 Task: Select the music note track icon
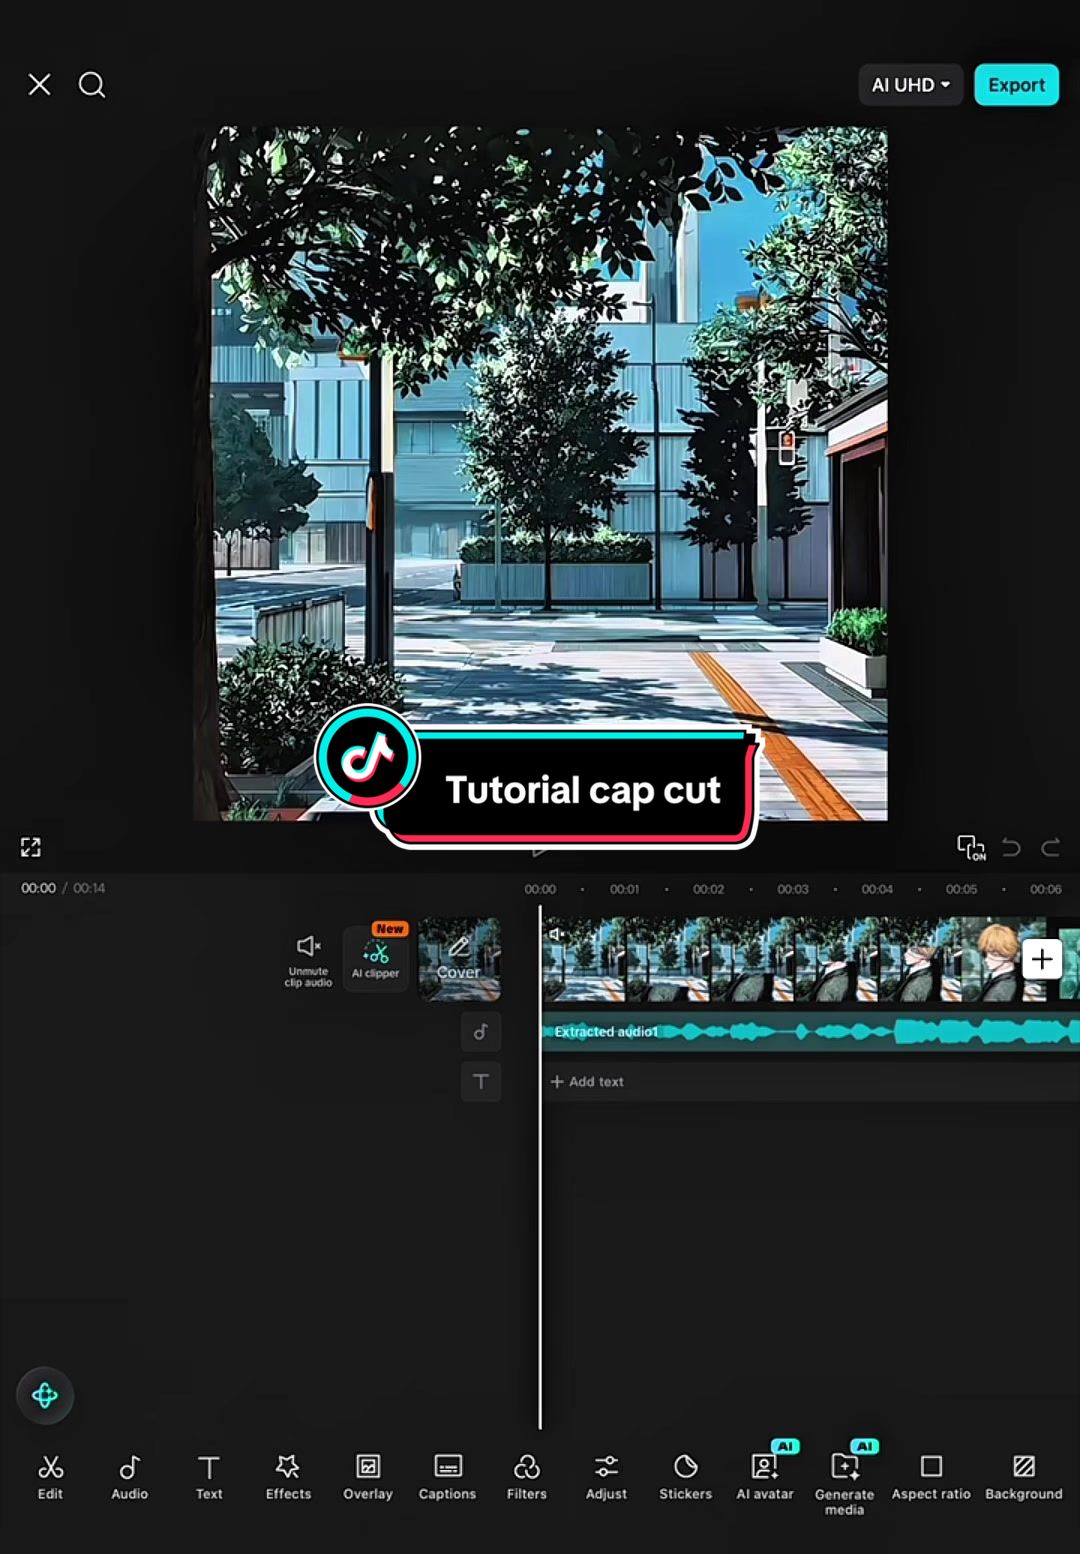[x=481, y=1032]
